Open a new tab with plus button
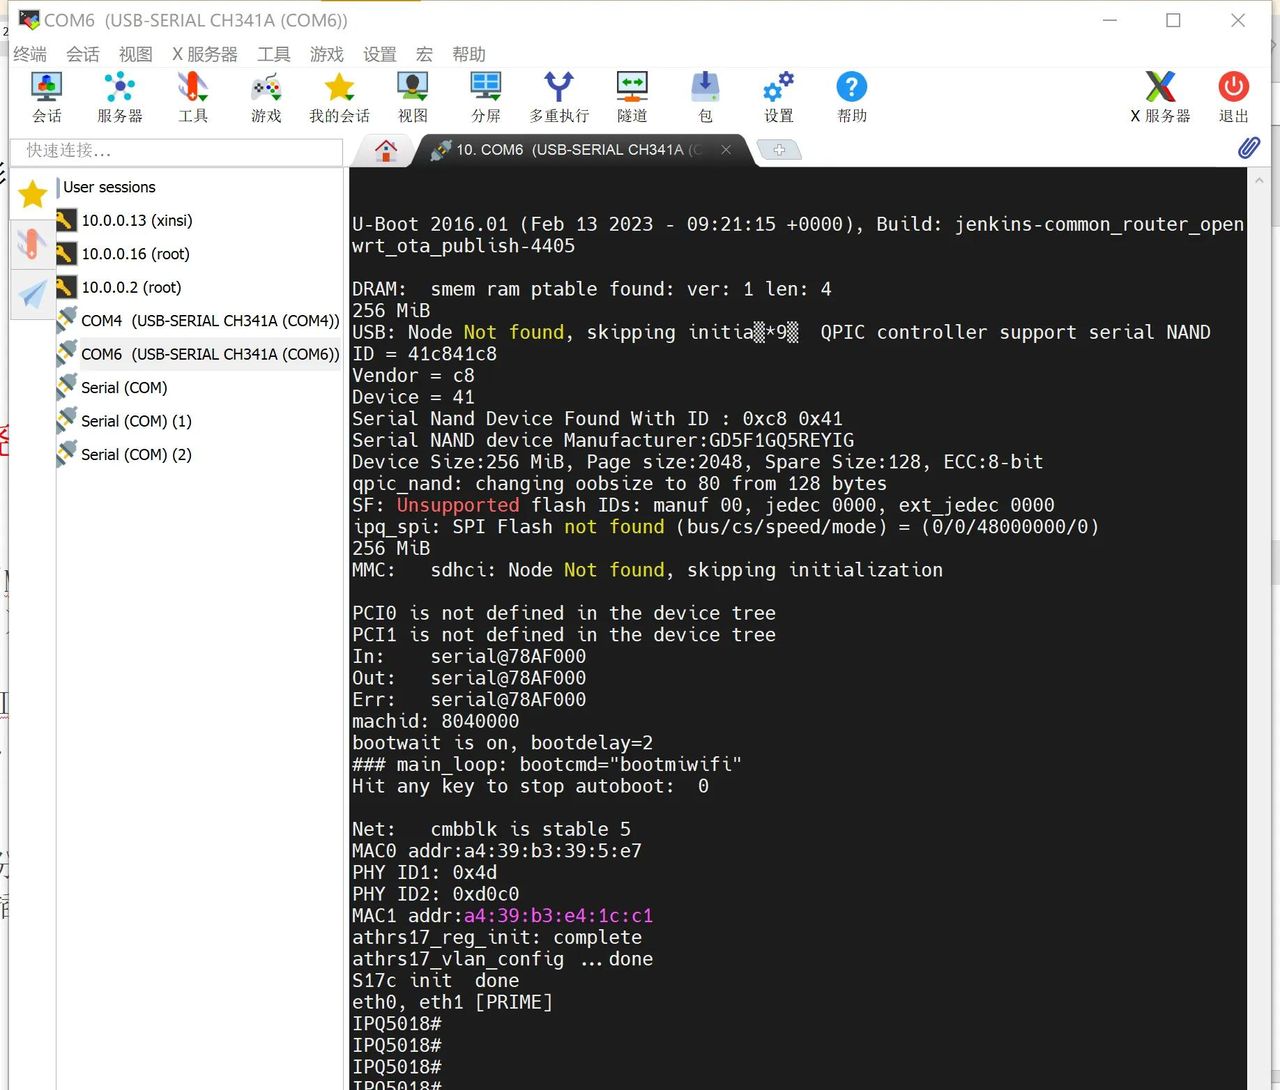The image size is (1280, 1090). 779,150
